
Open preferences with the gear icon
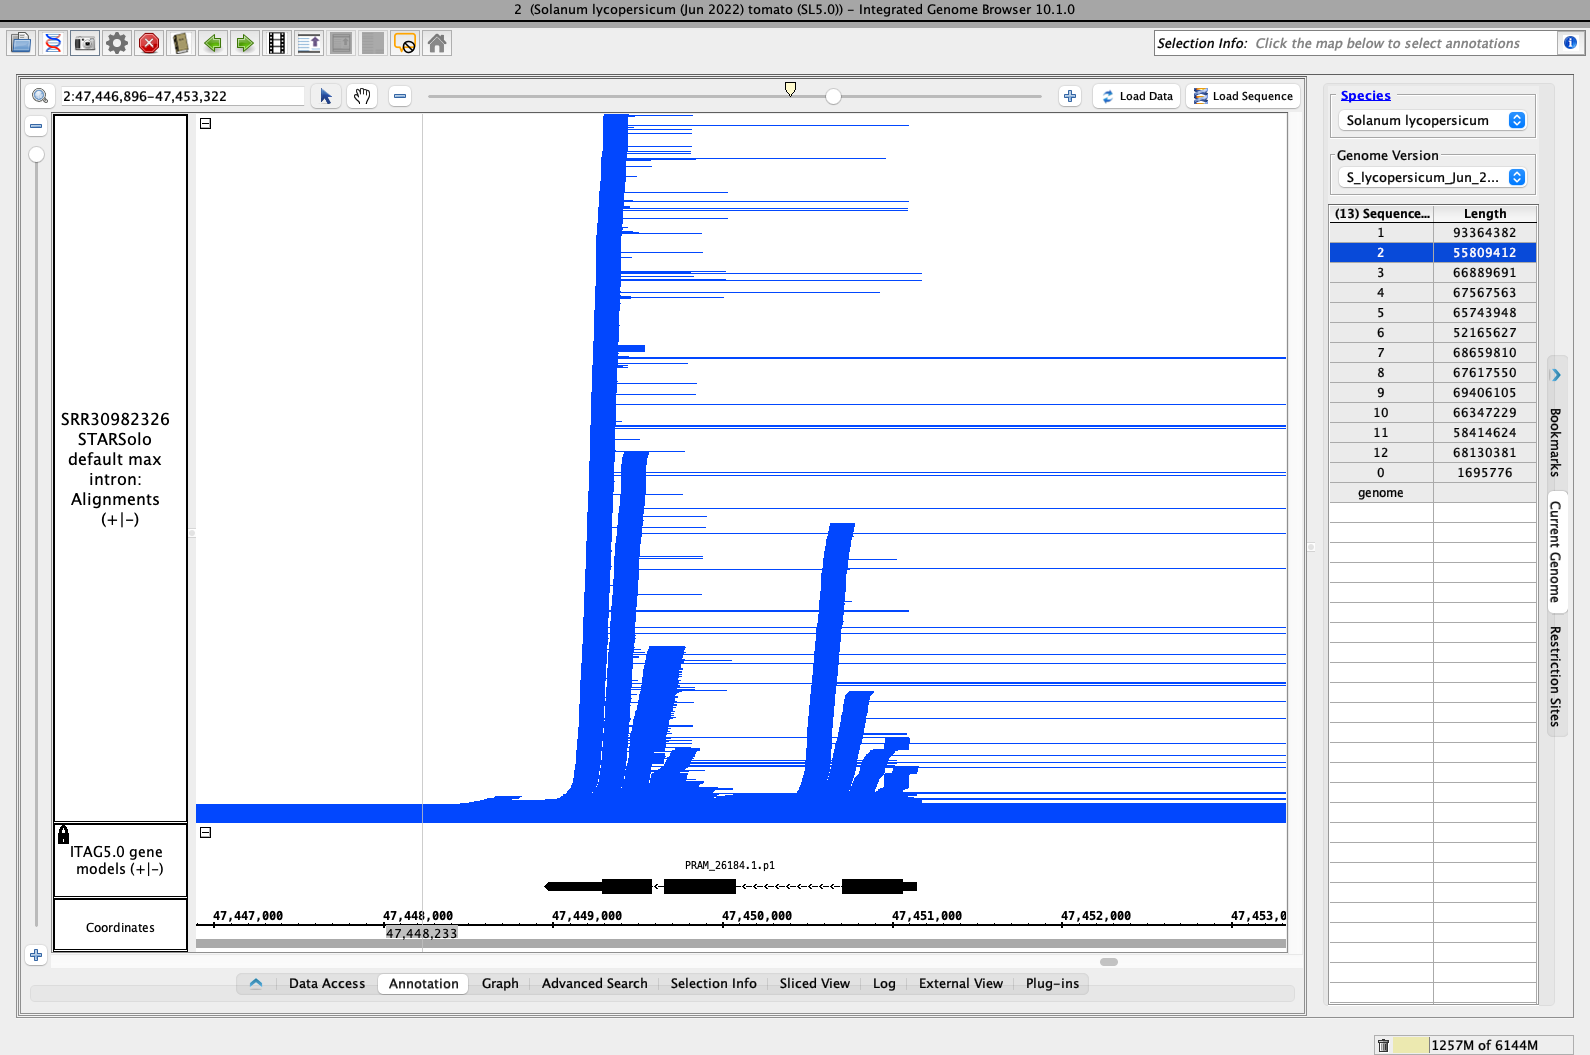(x=117, y=43)
